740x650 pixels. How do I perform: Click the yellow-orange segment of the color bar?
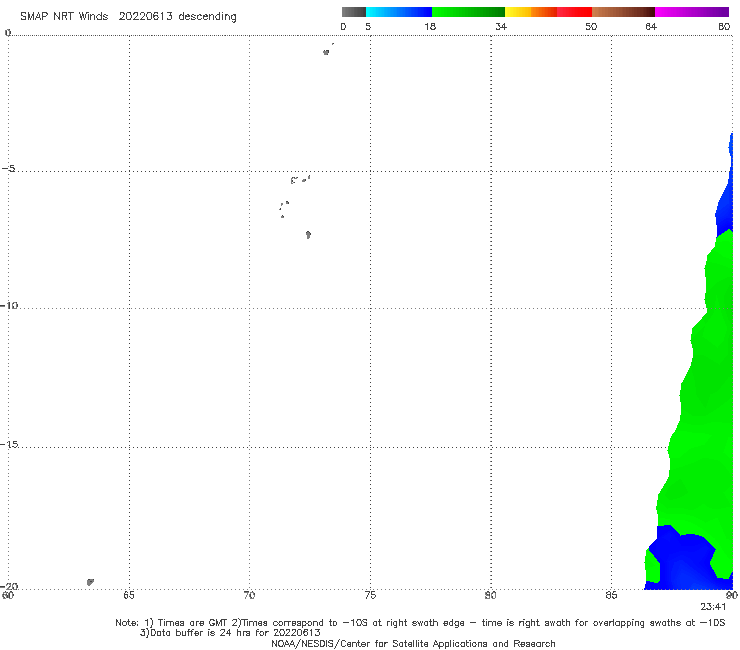coord(531,12)
